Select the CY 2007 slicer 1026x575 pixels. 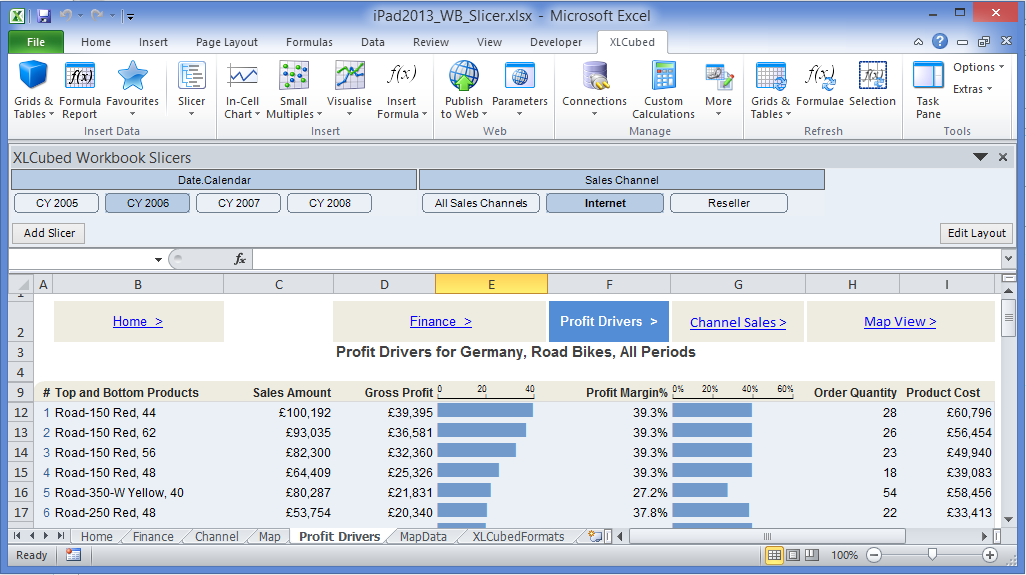click(239, 203)
